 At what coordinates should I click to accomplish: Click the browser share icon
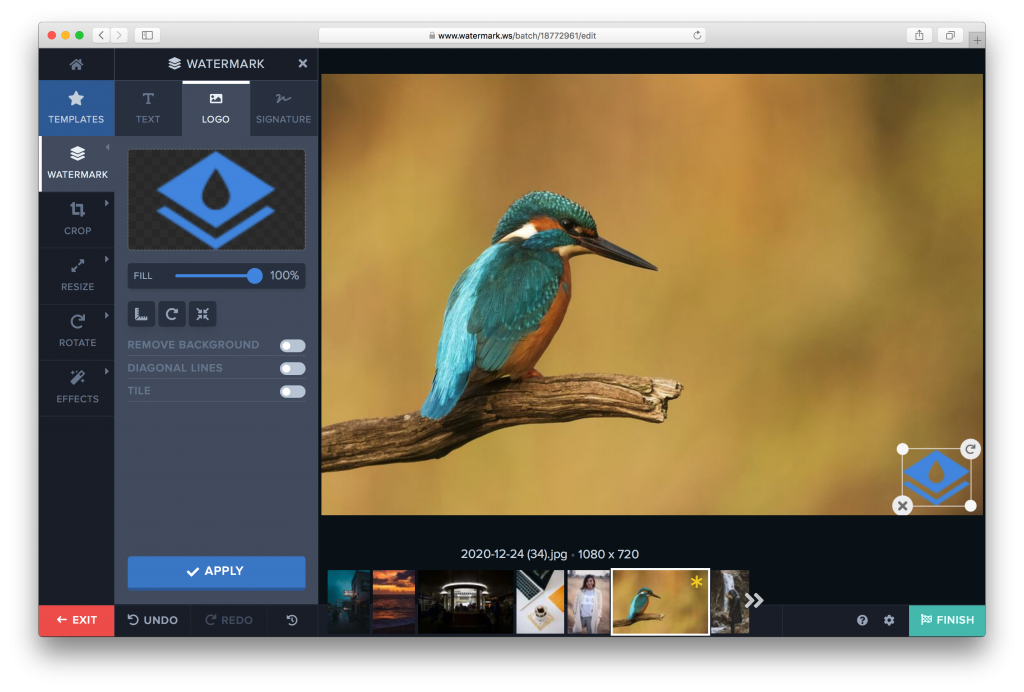tap(919, 35)
